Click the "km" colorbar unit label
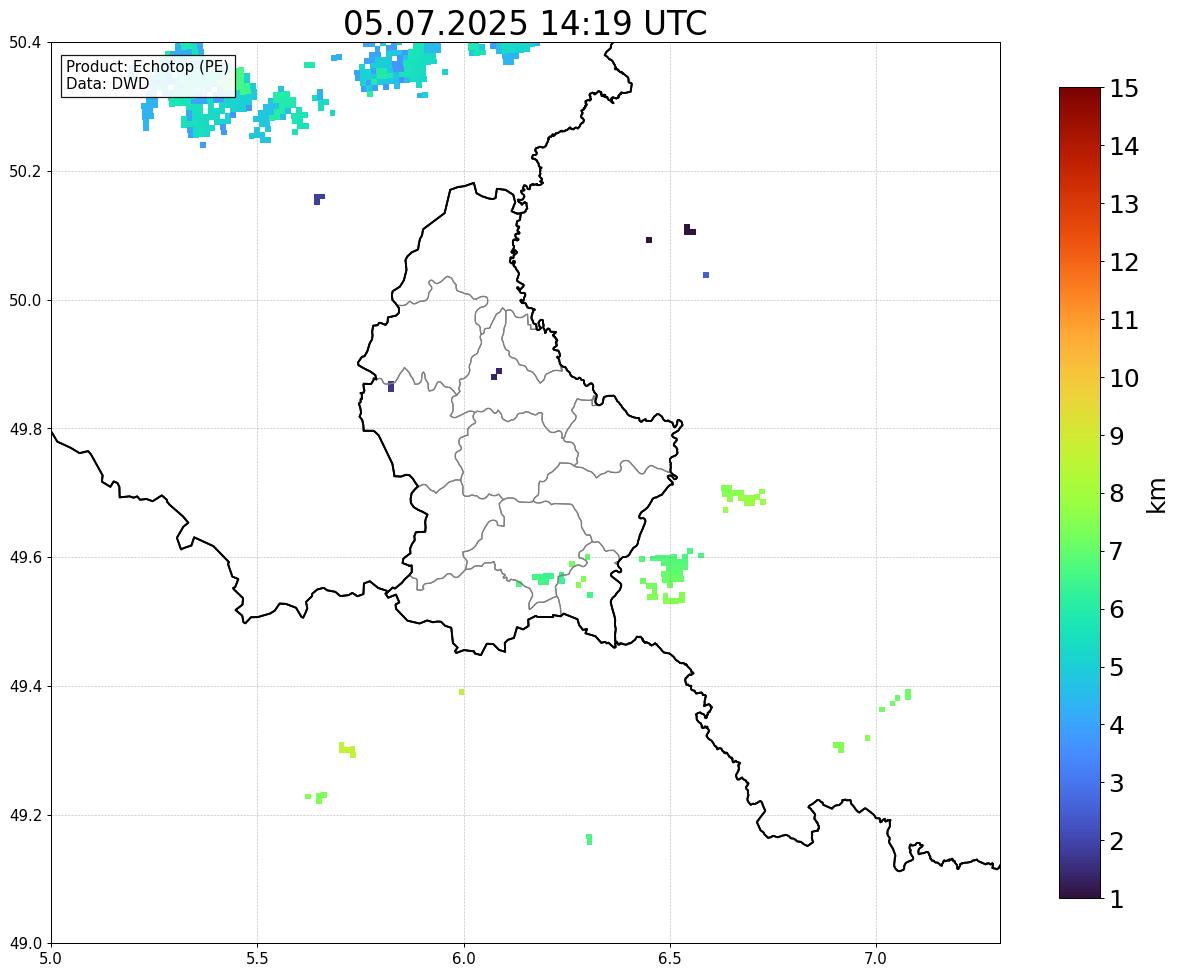Viewport: 1178px width, 976px height. (1157, 496)
